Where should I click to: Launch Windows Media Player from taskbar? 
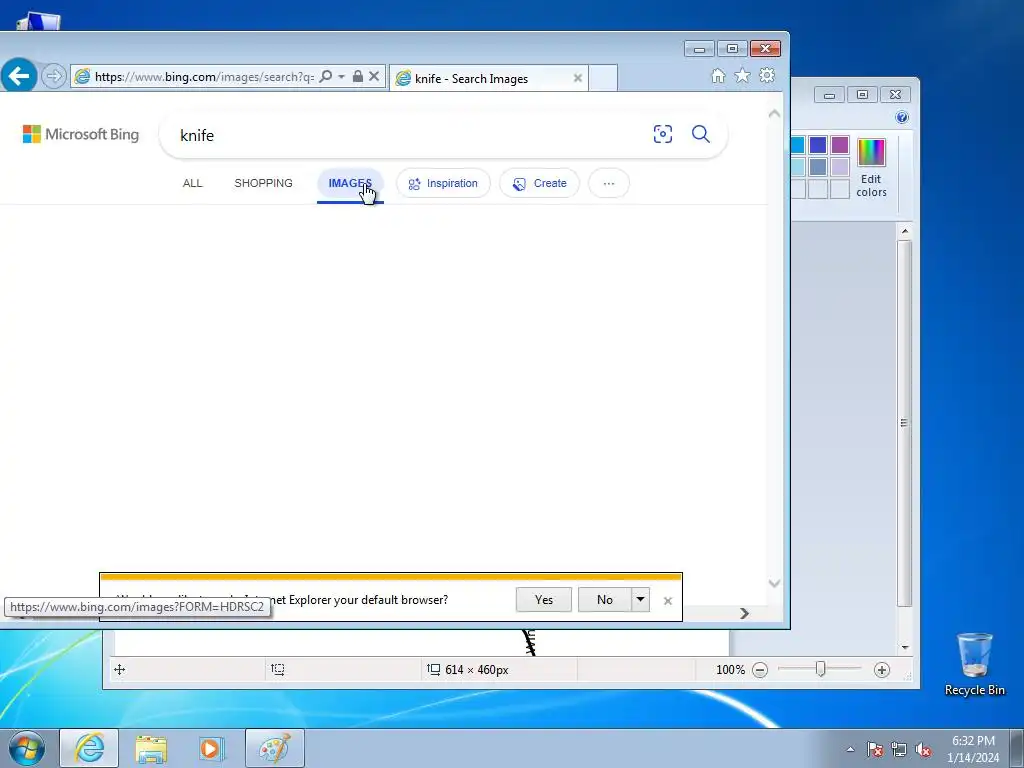coord(211,748)
